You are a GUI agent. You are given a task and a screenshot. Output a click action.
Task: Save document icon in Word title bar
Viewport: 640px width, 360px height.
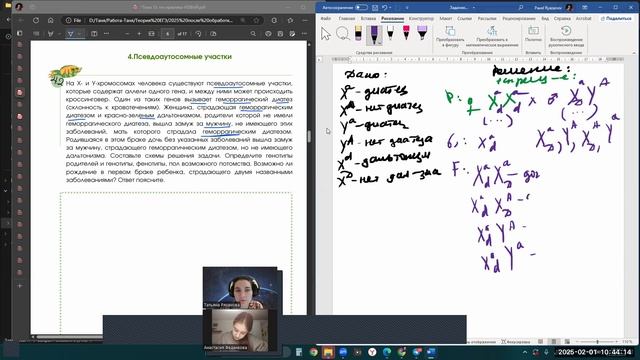pos(375,7)
